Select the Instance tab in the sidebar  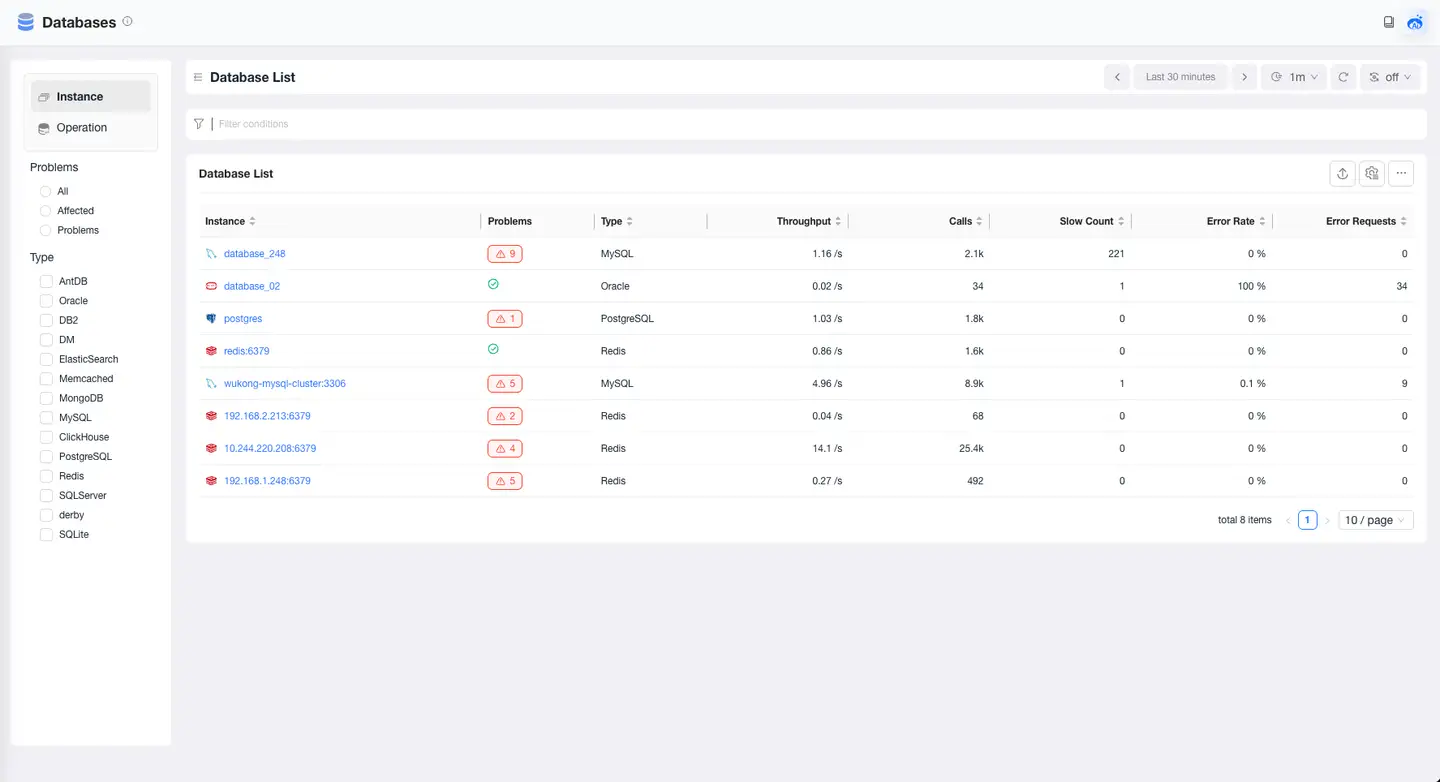[x=78, y=96]
